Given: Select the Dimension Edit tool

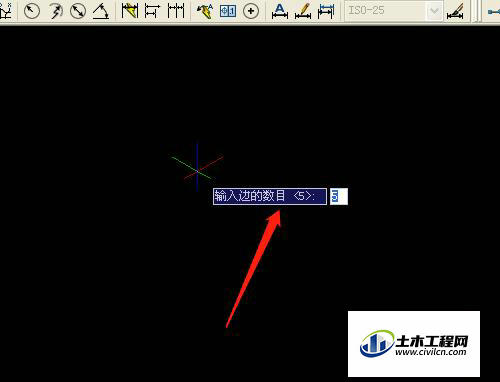Looking at the screenshot, I should click(280, 11).
